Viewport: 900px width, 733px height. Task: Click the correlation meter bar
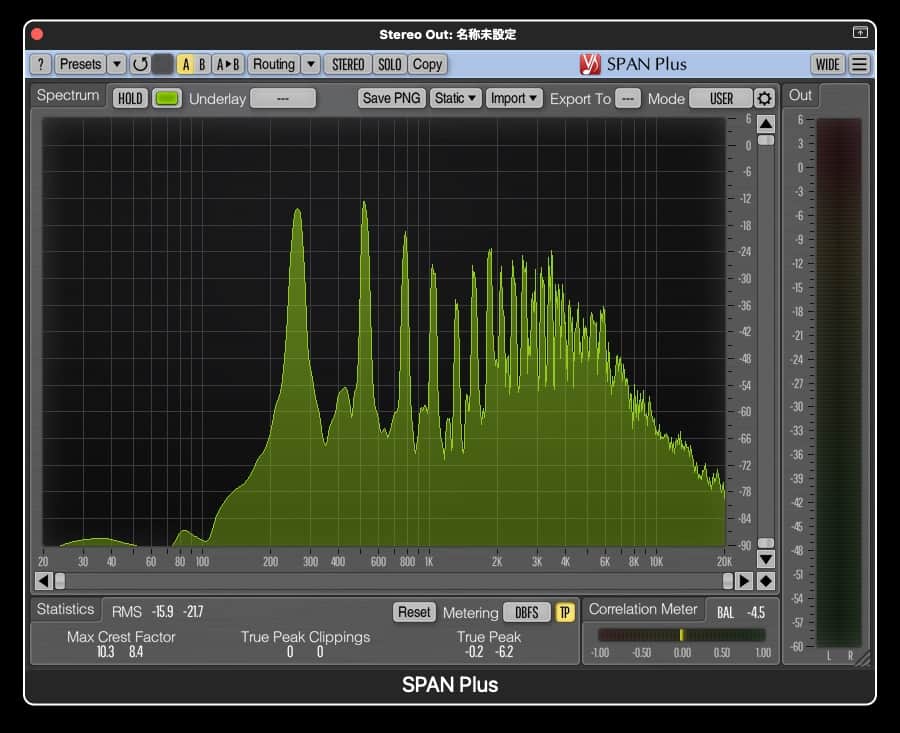pos(681,634)
